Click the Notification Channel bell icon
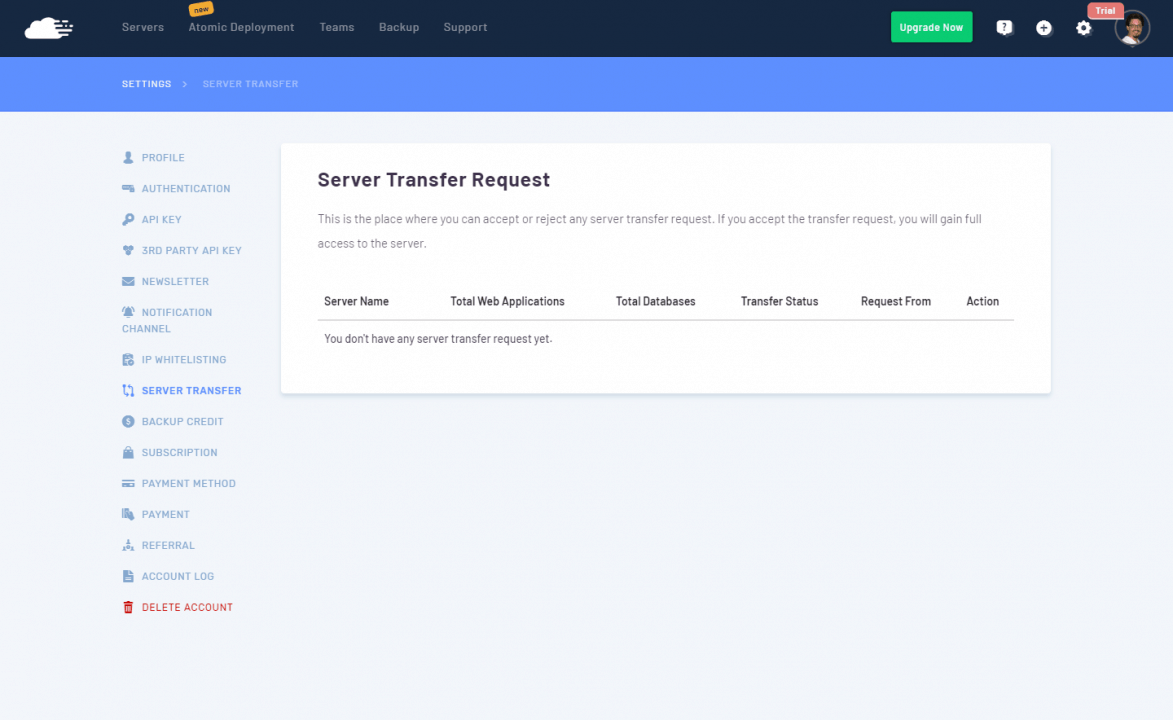This screenshot has width=1173, height=720. [128, 313]
